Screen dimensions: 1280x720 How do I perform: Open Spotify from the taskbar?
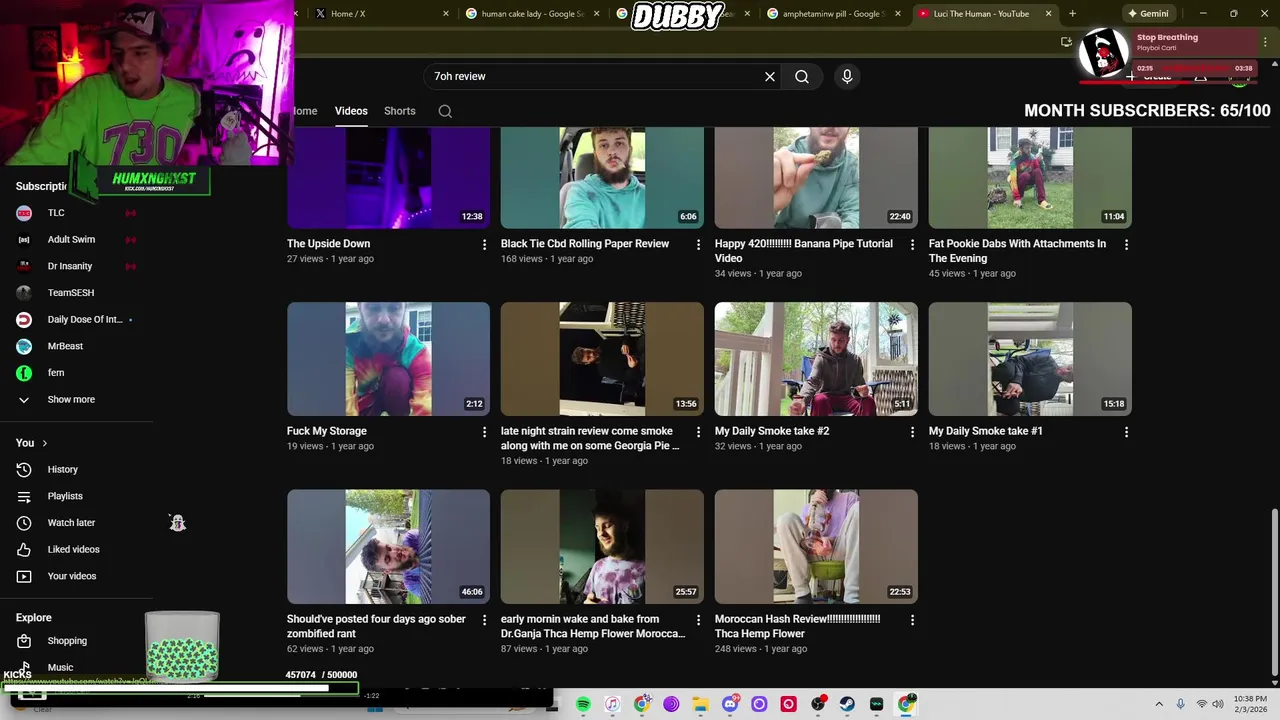pos(583,704)
